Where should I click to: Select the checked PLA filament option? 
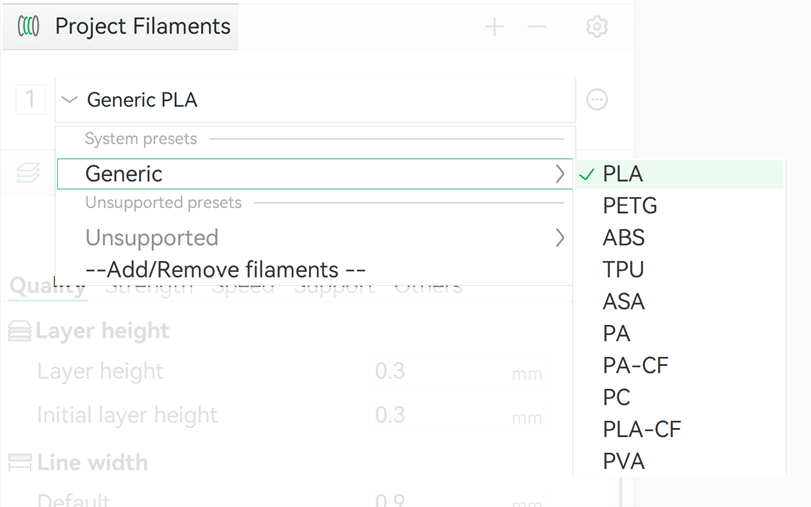623,174
